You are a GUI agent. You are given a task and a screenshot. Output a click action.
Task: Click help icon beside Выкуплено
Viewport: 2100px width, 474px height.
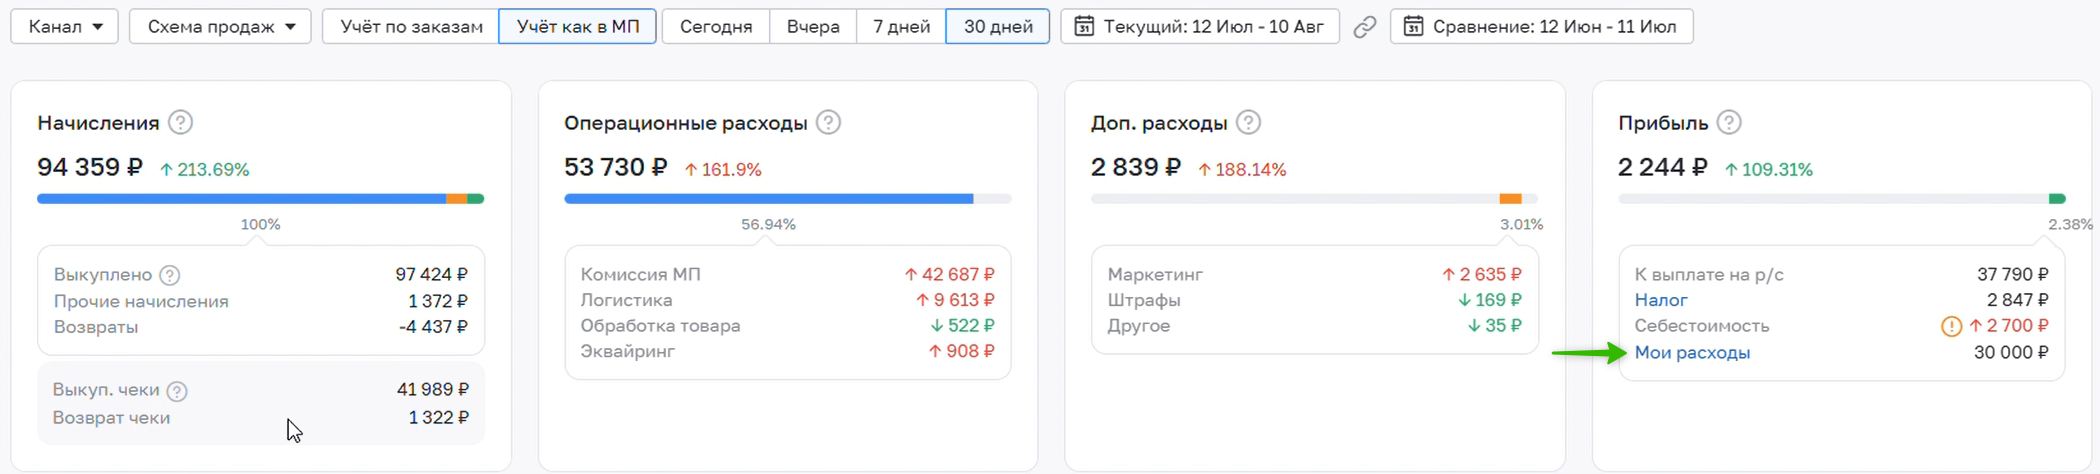[170, 275]
